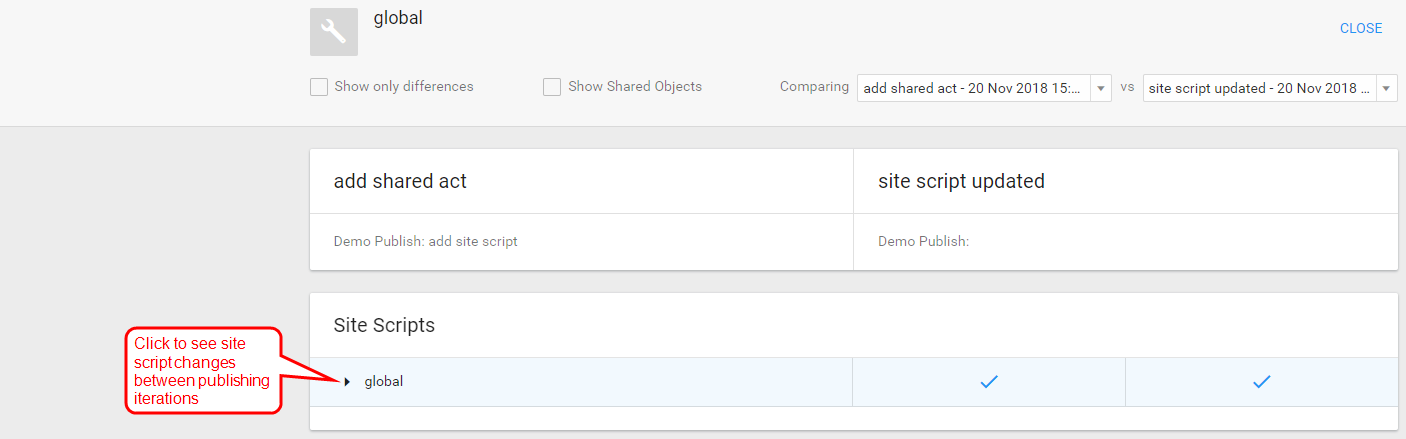Image resolution: width=1406 pixels, height=439 pixels.
Task: Select the 'add shared act' column heading
Action: [x=400, y=181]
